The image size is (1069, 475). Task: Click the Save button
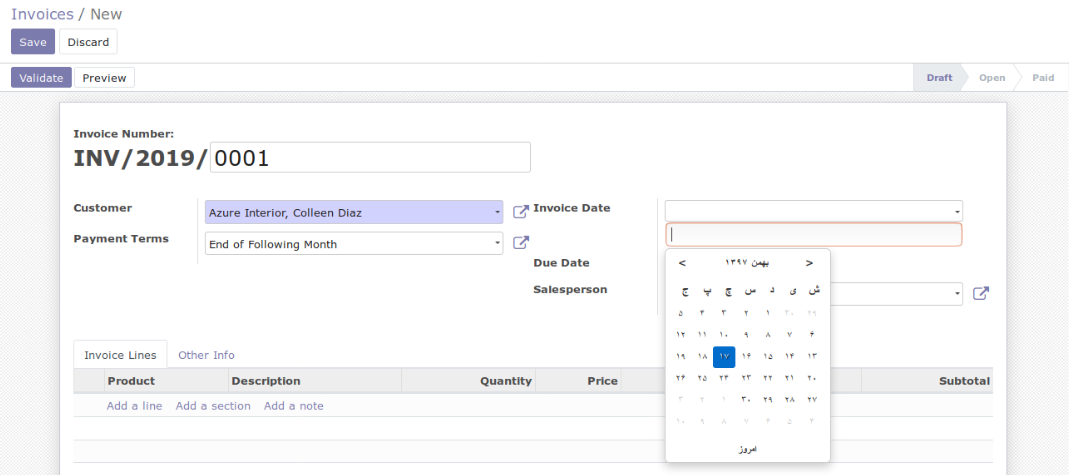click(33, 42)
